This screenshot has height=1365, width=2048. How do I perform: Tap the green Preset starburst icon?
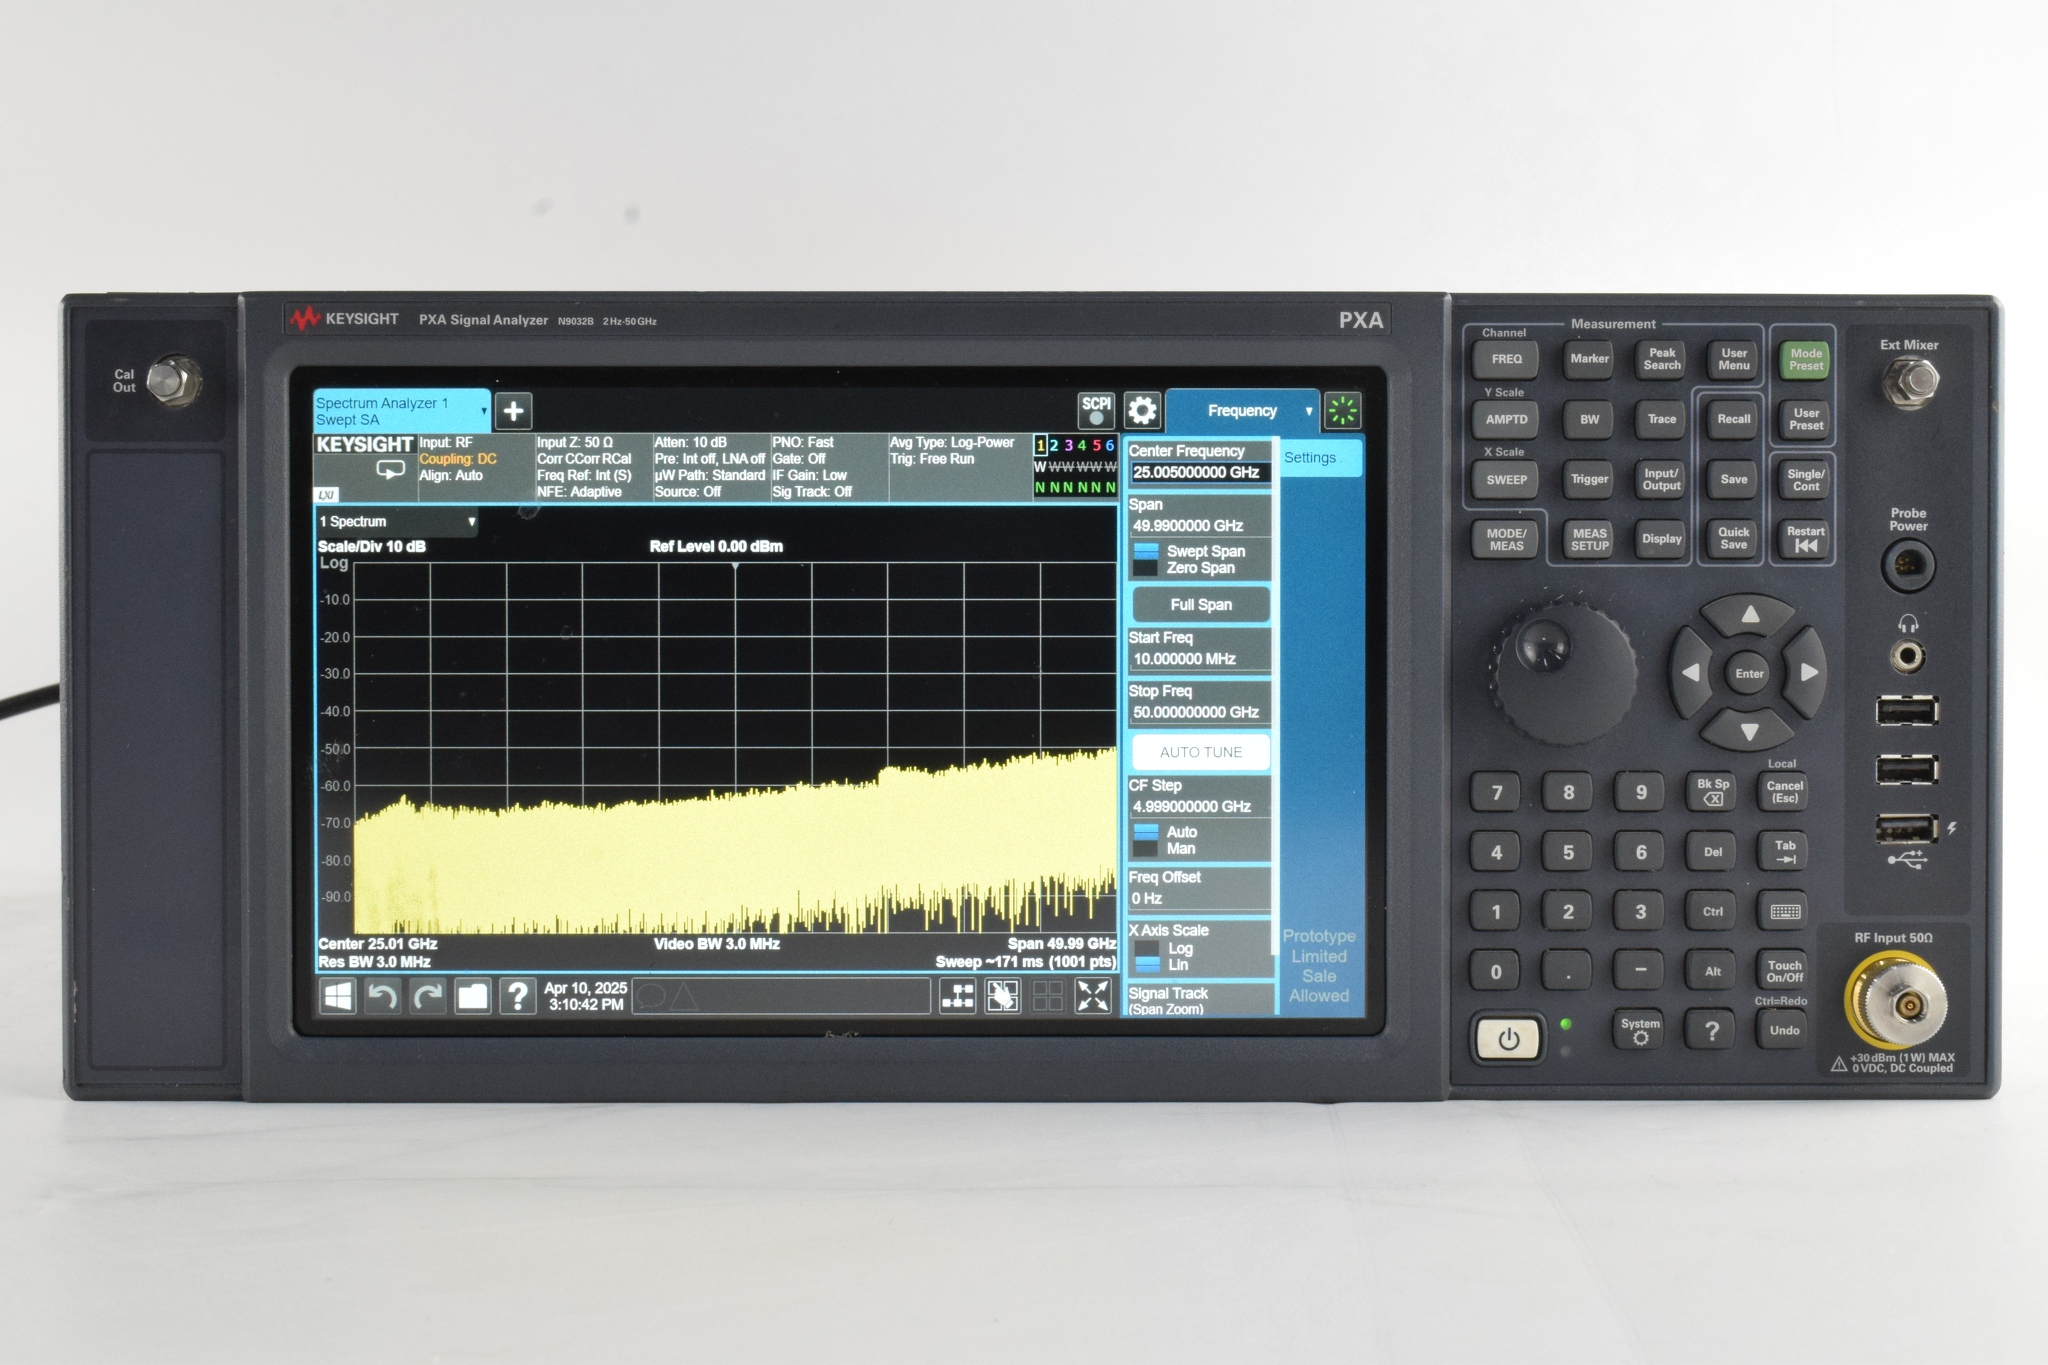[1343, 410]
